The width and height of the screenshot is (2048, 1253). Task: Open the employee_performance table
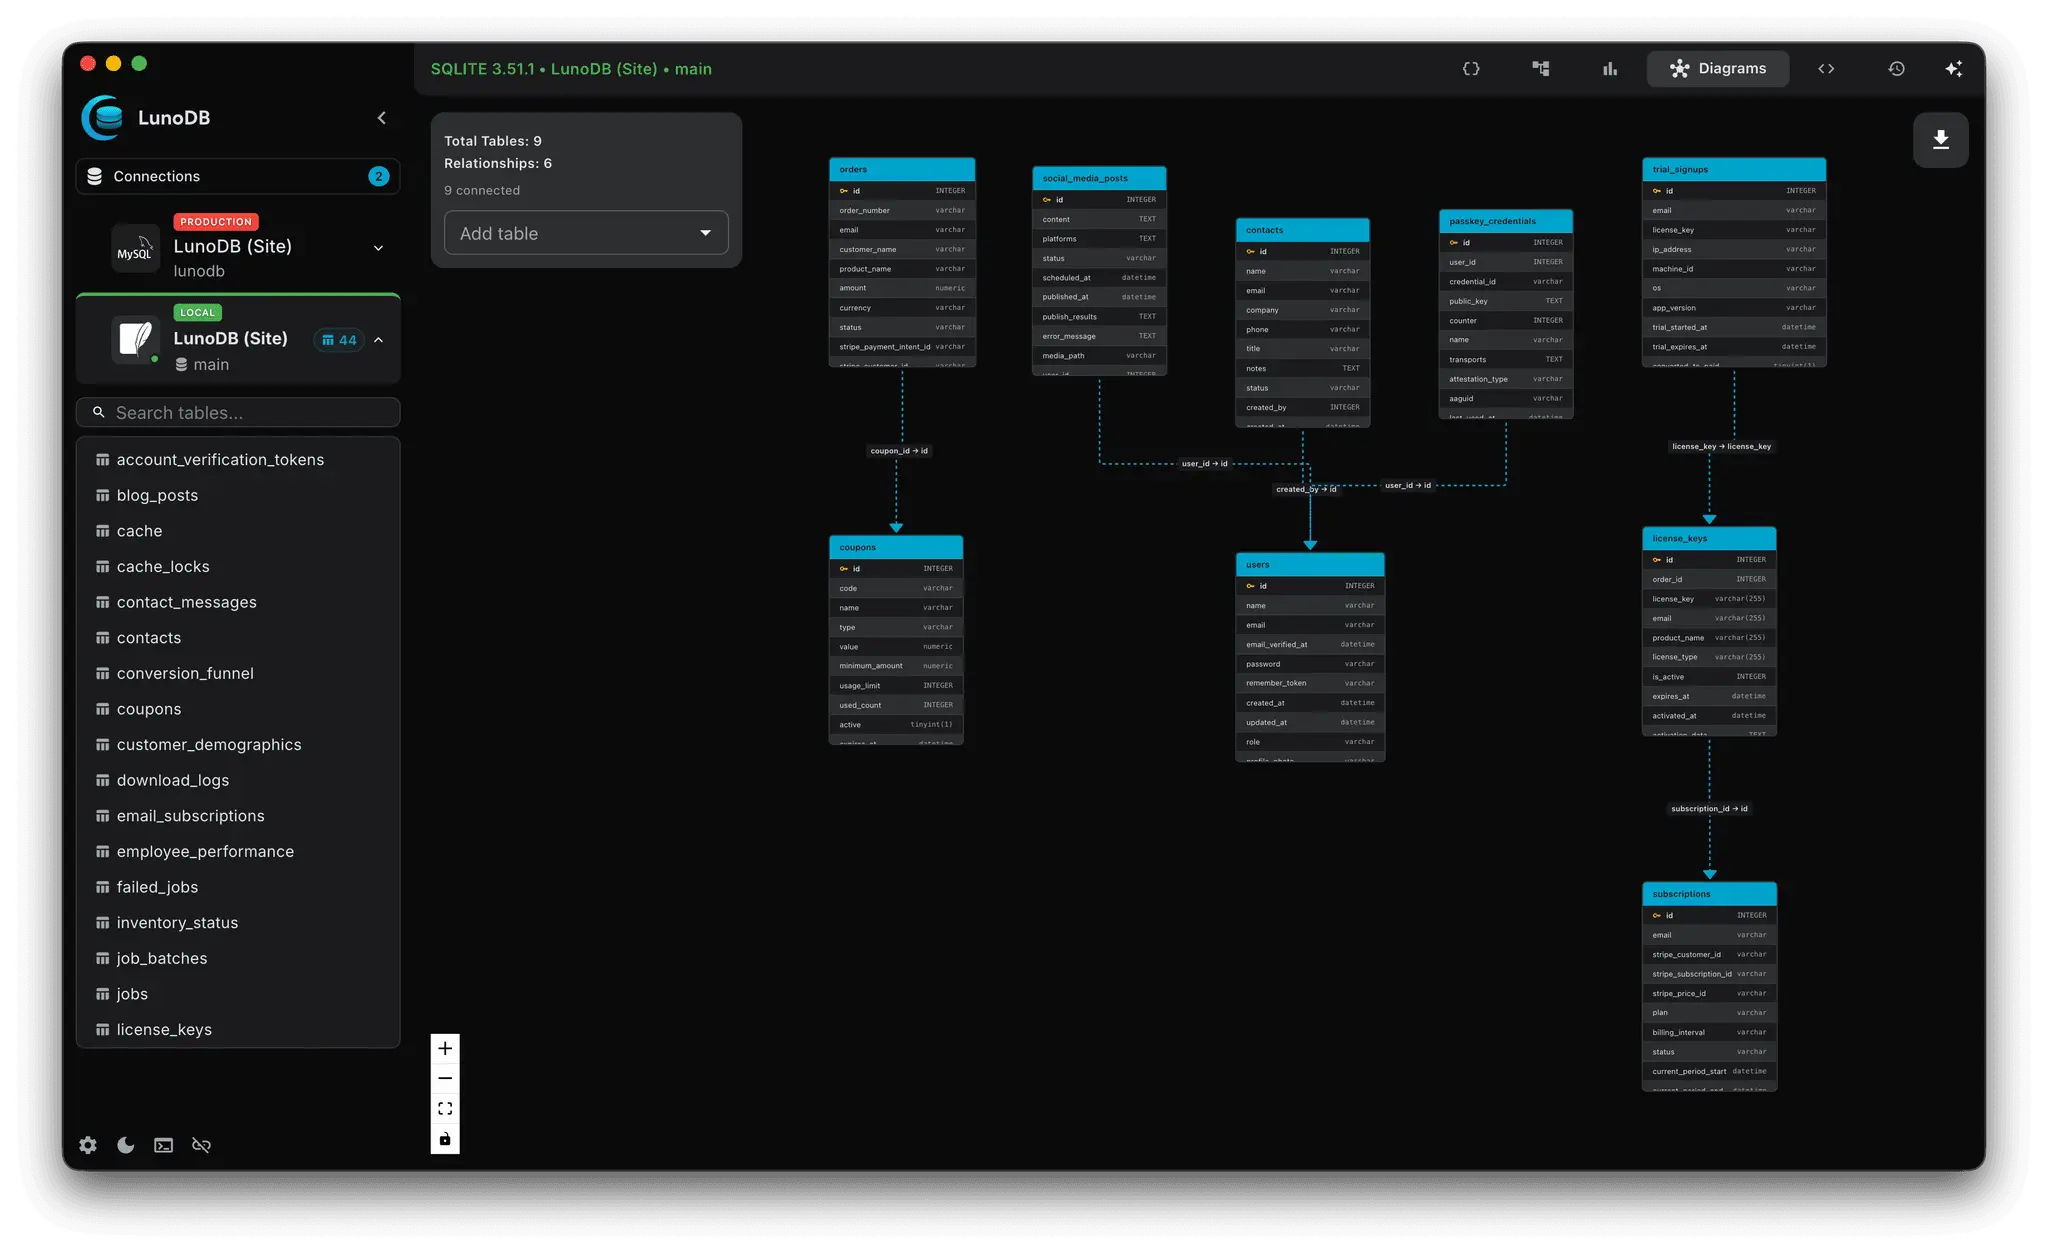pyautogui.click(x=238, y=852)
